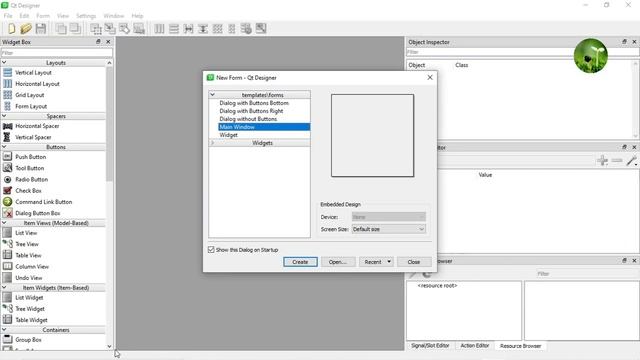
Task: Click the New form toolbar icon
Action: tap(11, 29)
